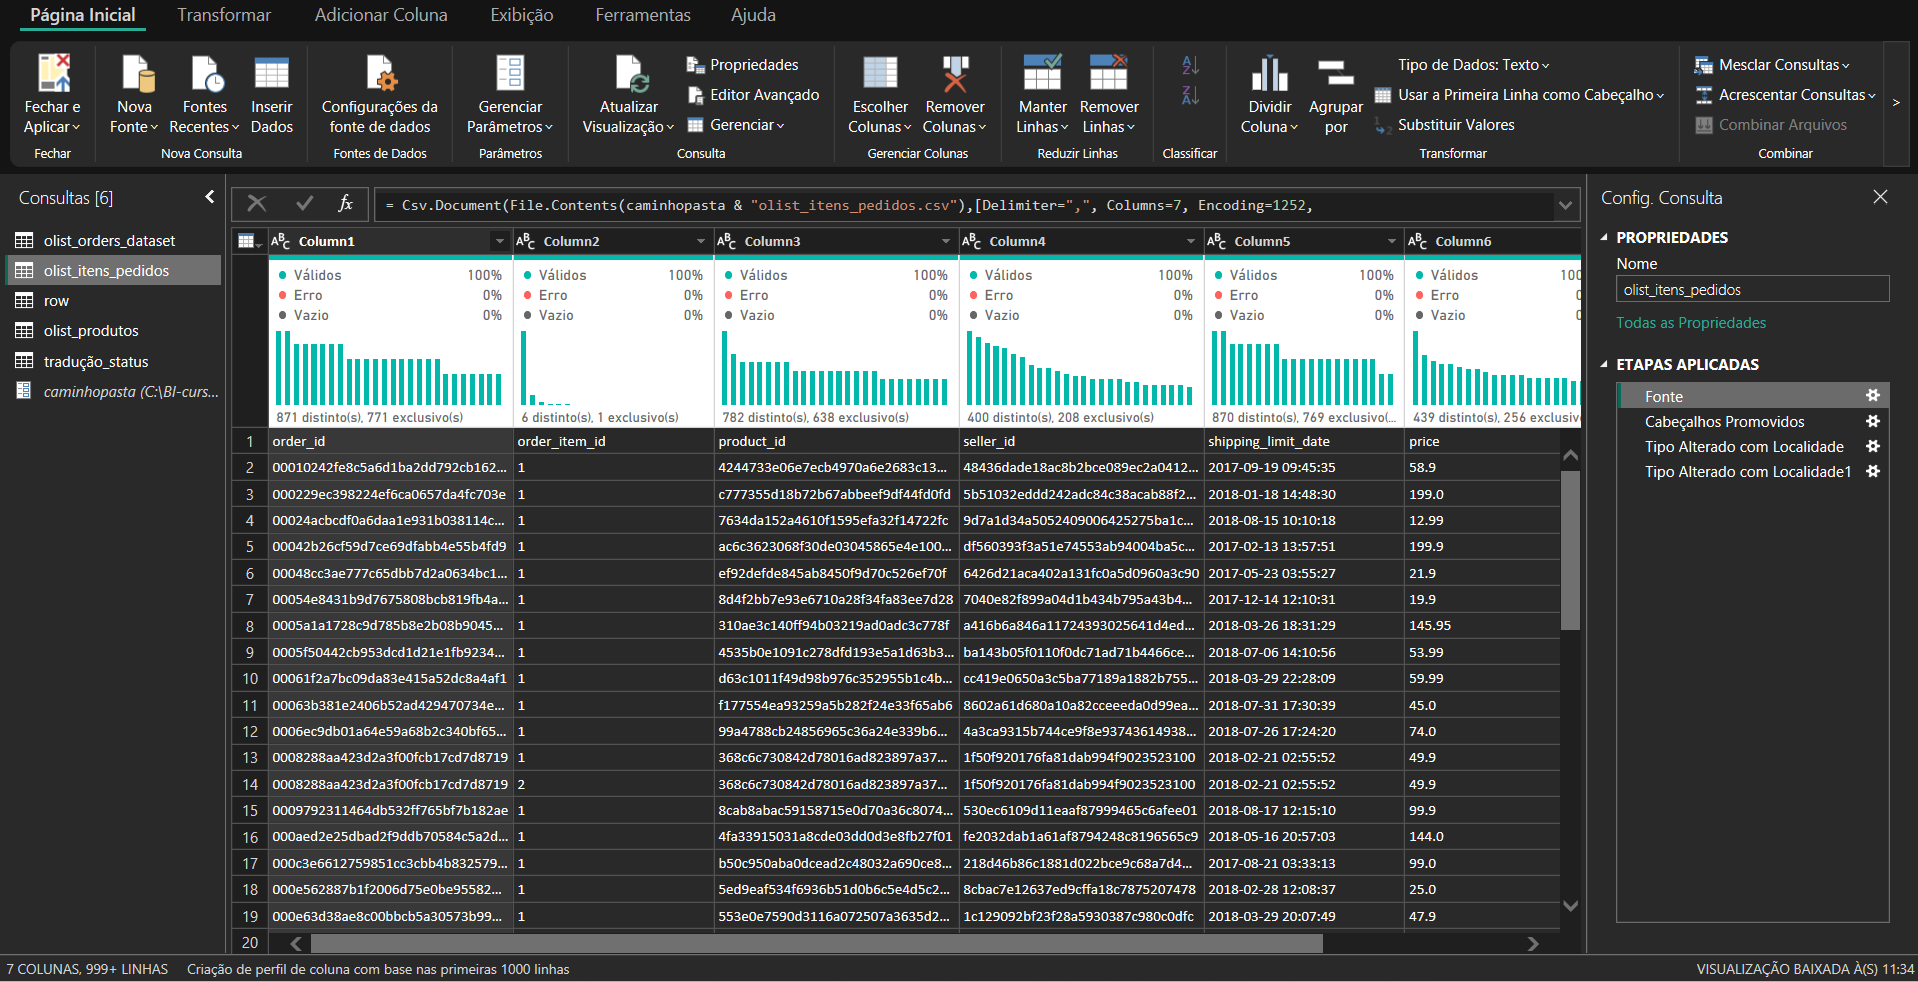Click Inserir Dados table icon
Viewport: 1918px width, 982px height.
pos(271,73)
